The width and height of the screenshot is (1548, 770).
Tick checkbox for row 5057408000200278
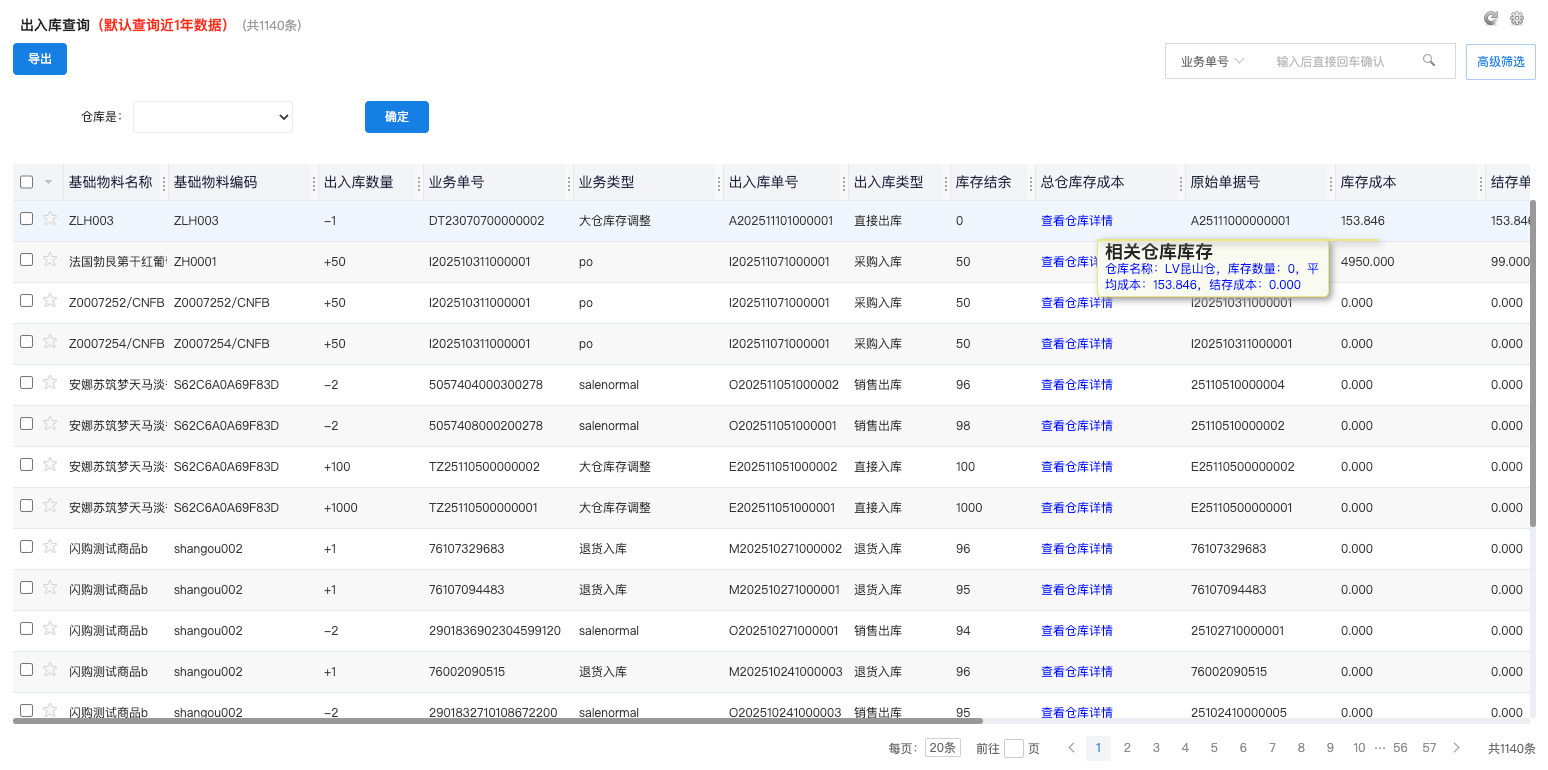point(27,424)
